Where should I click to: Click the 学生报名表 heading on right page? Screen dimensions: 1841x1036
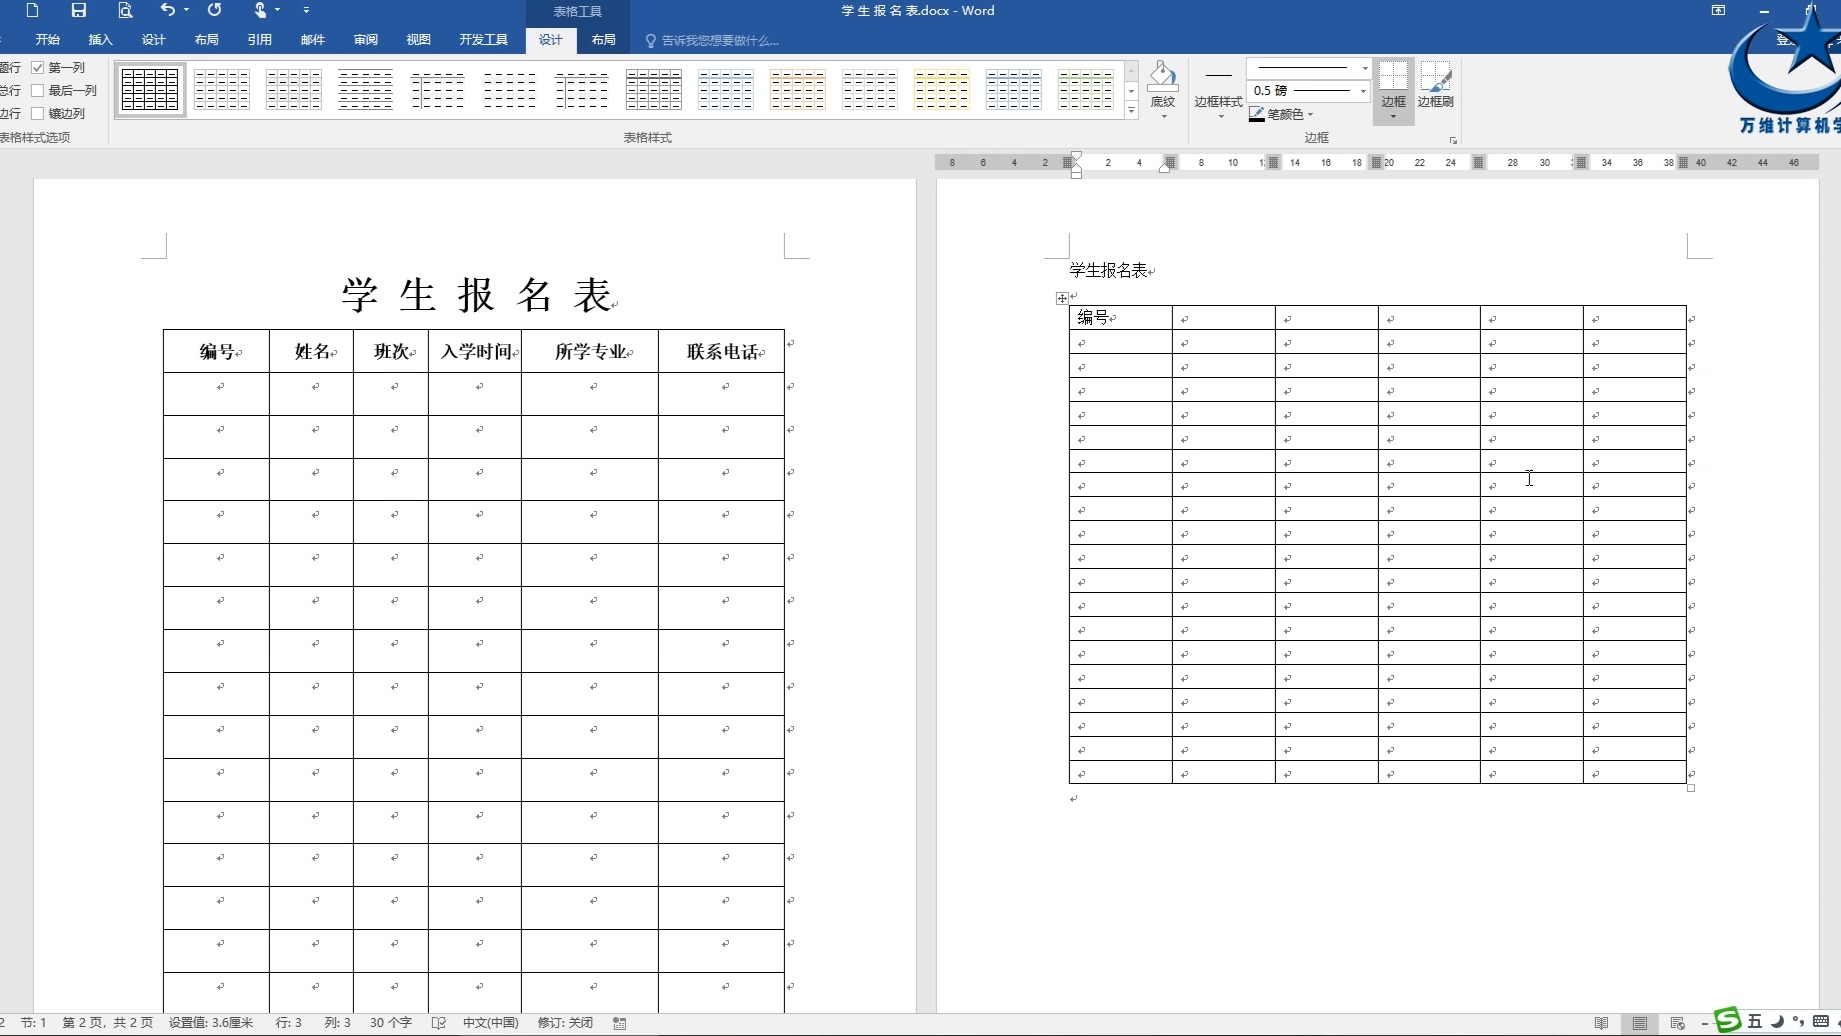pos(1108,270)
